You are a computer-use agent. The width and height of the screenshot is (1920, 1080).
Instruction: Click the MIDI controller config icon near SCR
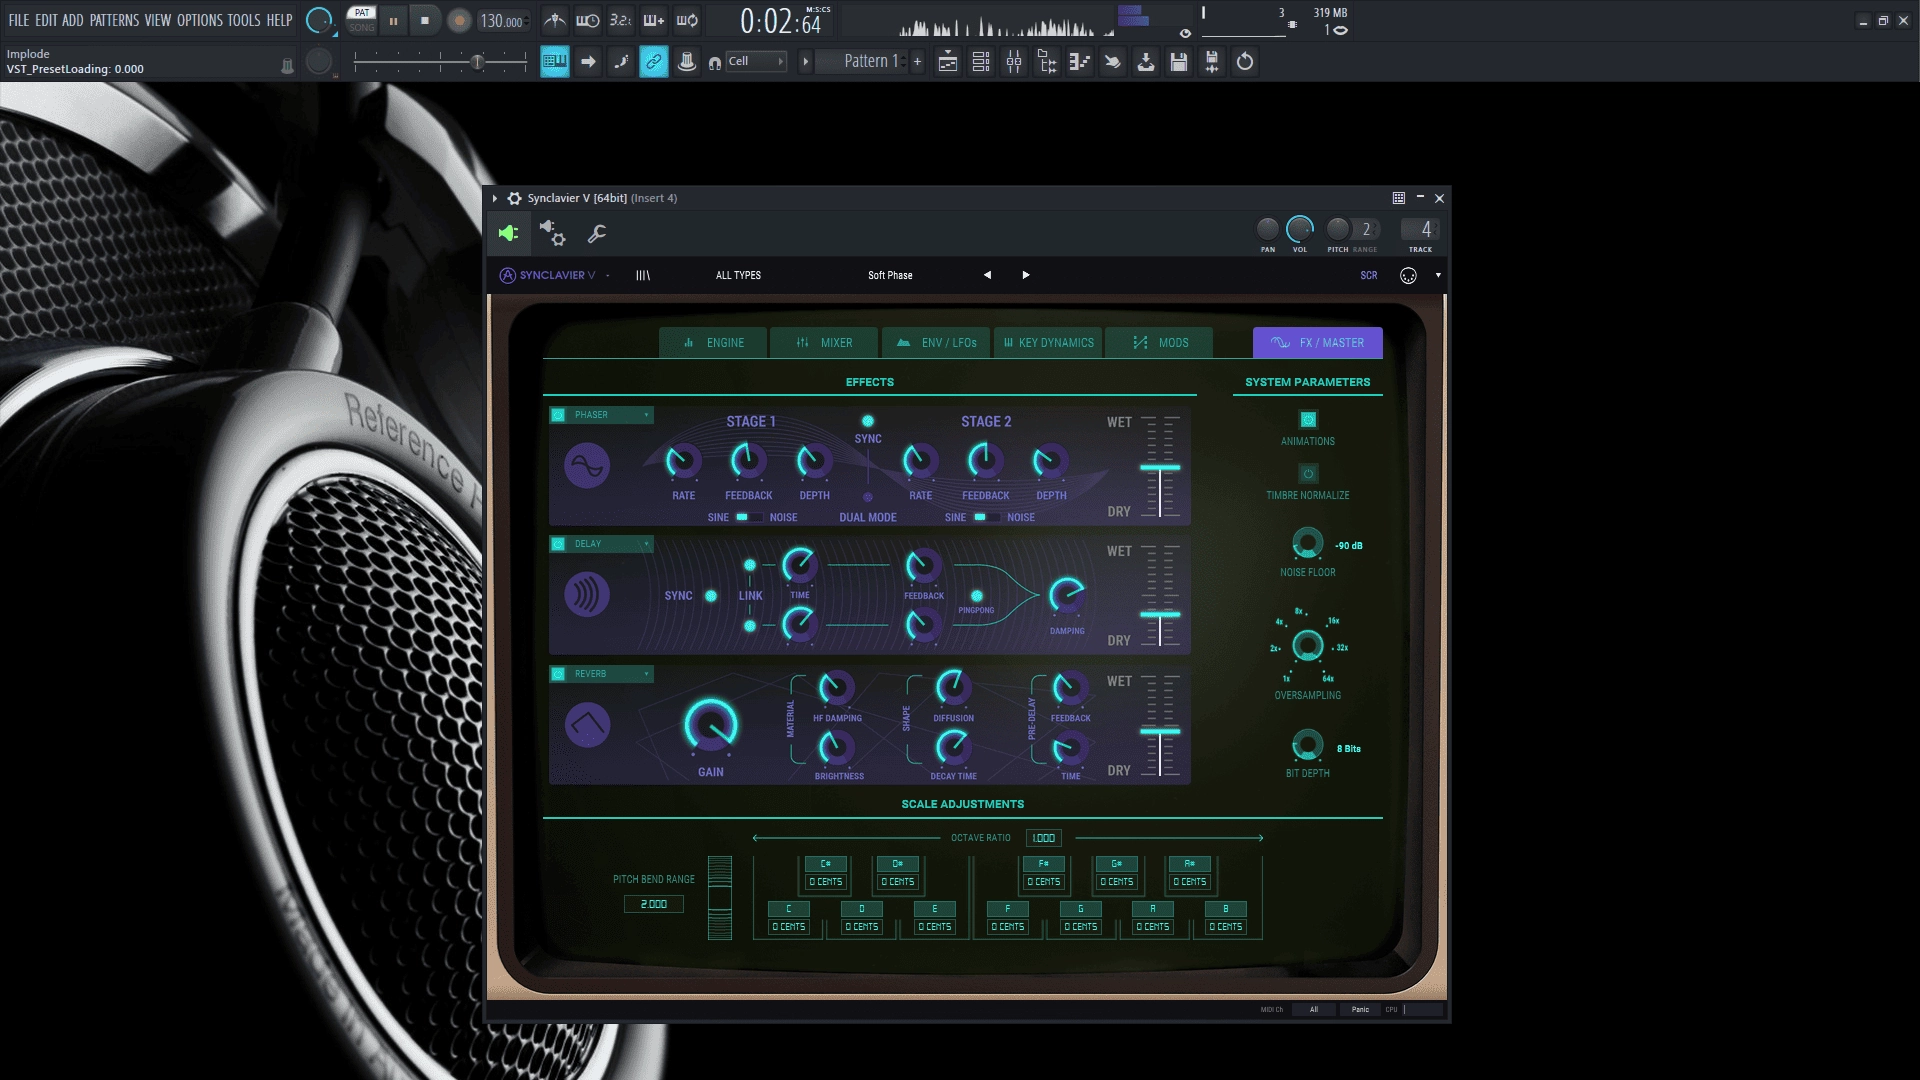click(1408, 276)
